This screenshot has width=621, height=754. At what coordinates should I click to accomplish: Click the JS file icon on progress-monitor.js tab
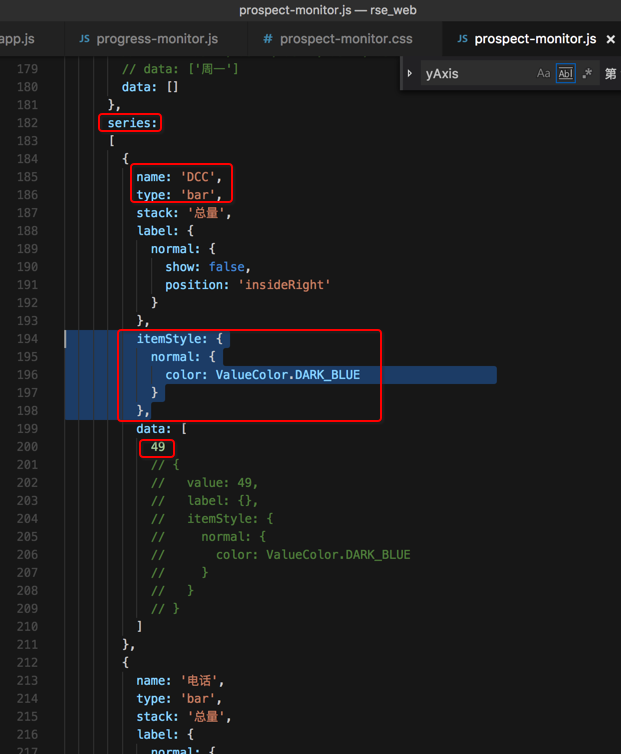(x=85, y=39)
